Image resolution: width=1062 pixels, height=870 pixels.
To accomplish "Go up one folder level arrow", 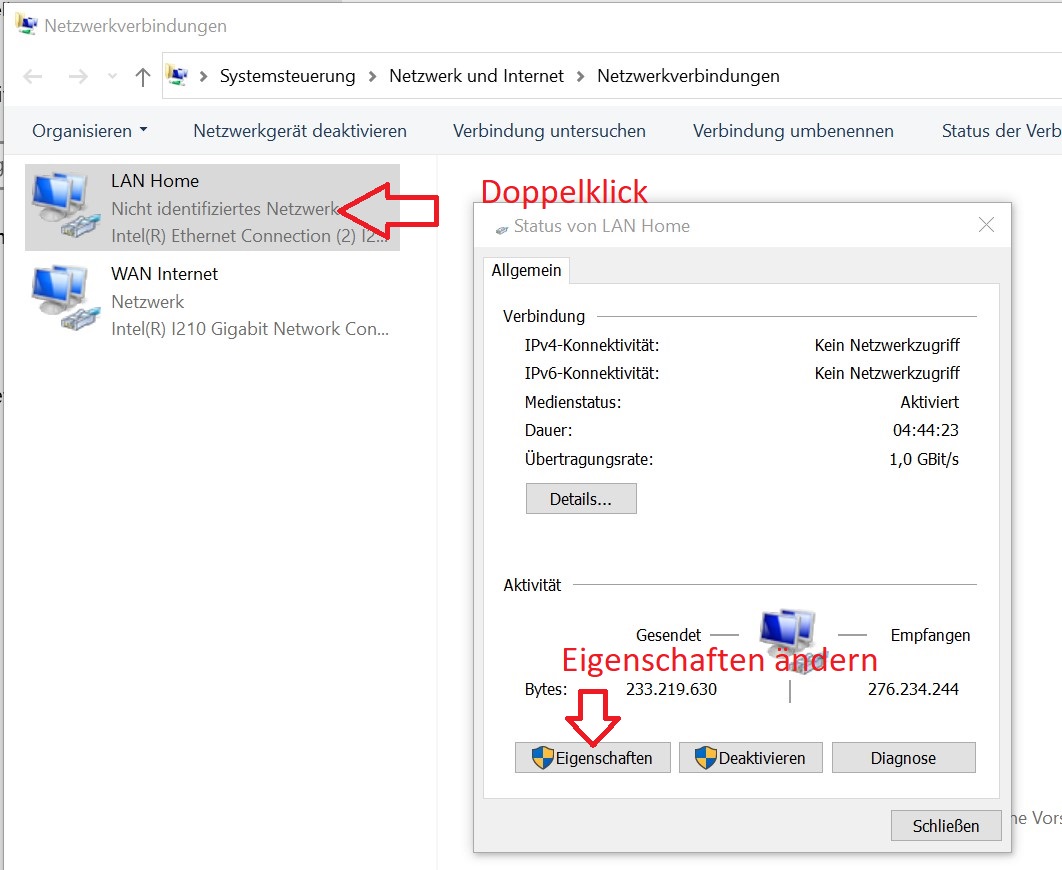I will click(143, 77).
